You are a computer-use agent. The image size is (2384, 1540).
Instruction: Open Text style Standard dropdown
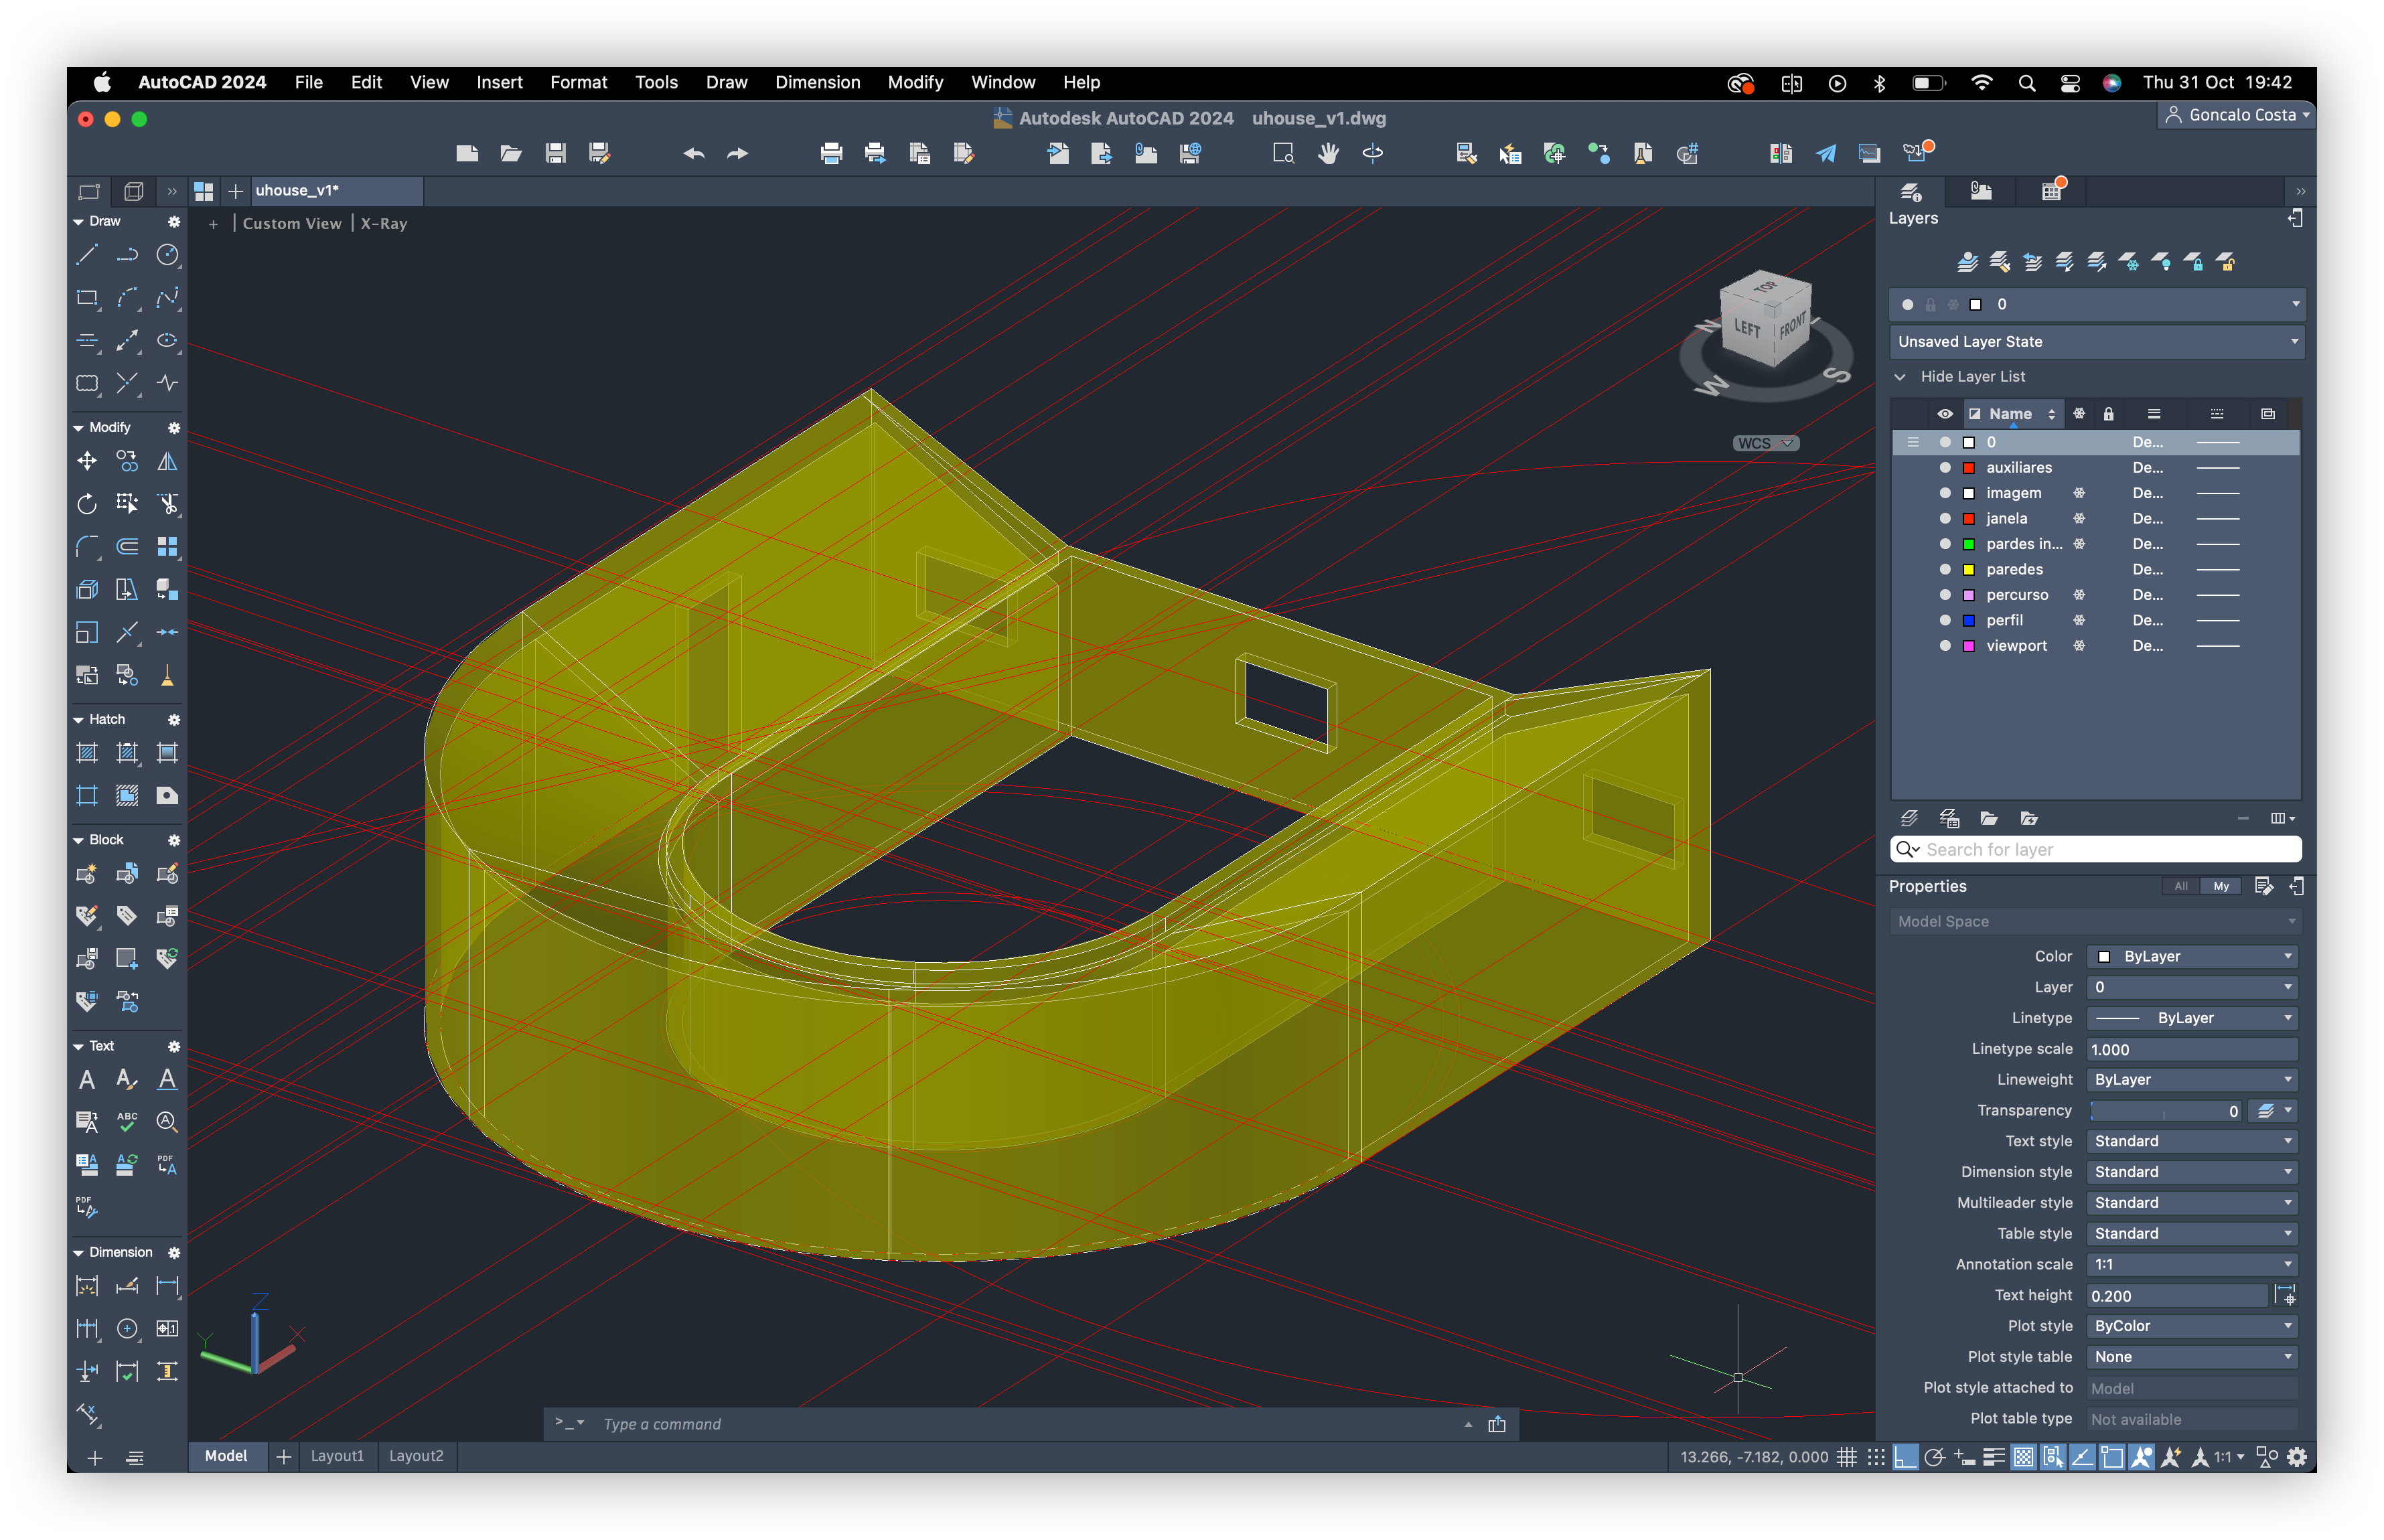click(2192, 1141)
